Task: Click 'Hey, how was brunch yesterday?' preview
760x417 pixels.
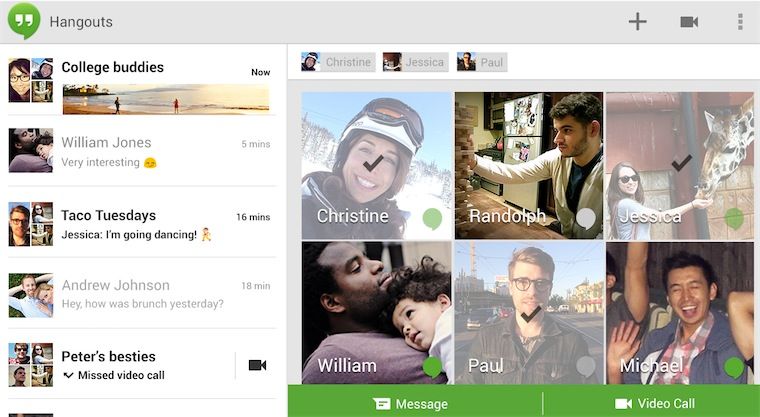Action: click(142, 304)
